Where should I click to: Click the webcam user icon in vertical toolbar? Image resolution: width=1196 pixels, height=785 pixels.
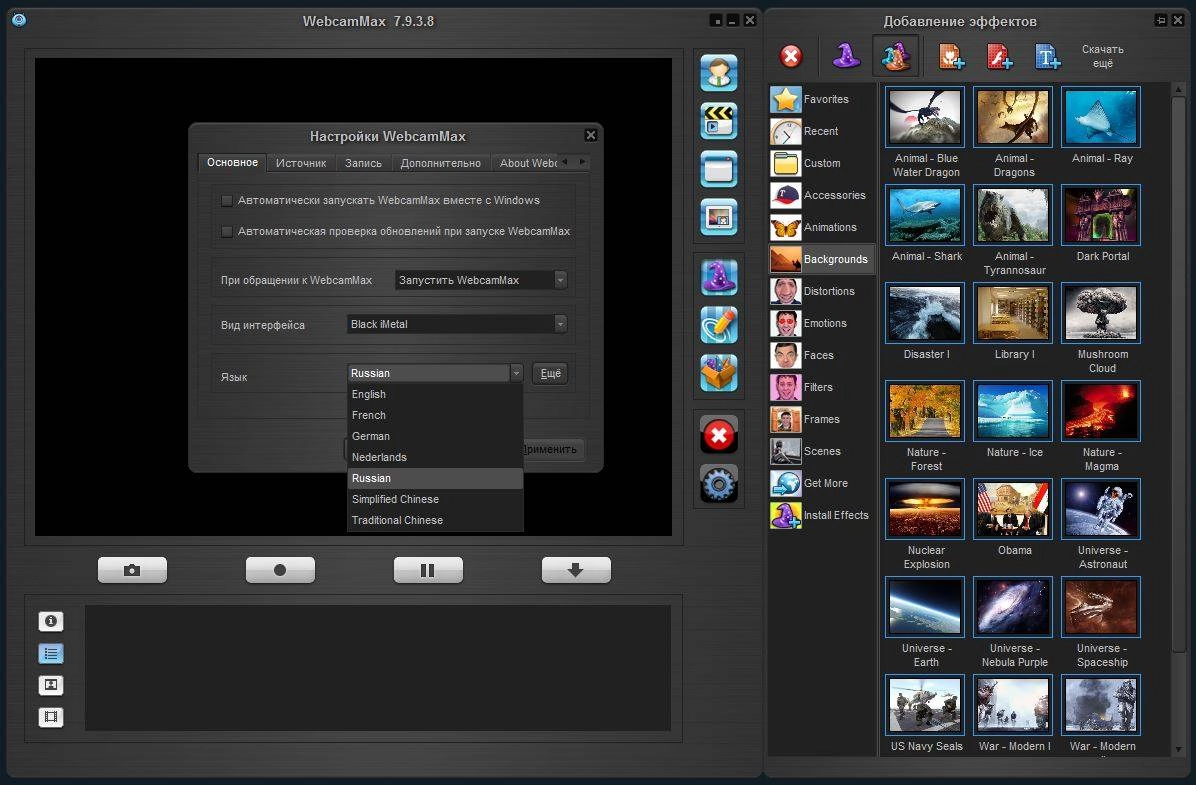[x=719, y=73]
